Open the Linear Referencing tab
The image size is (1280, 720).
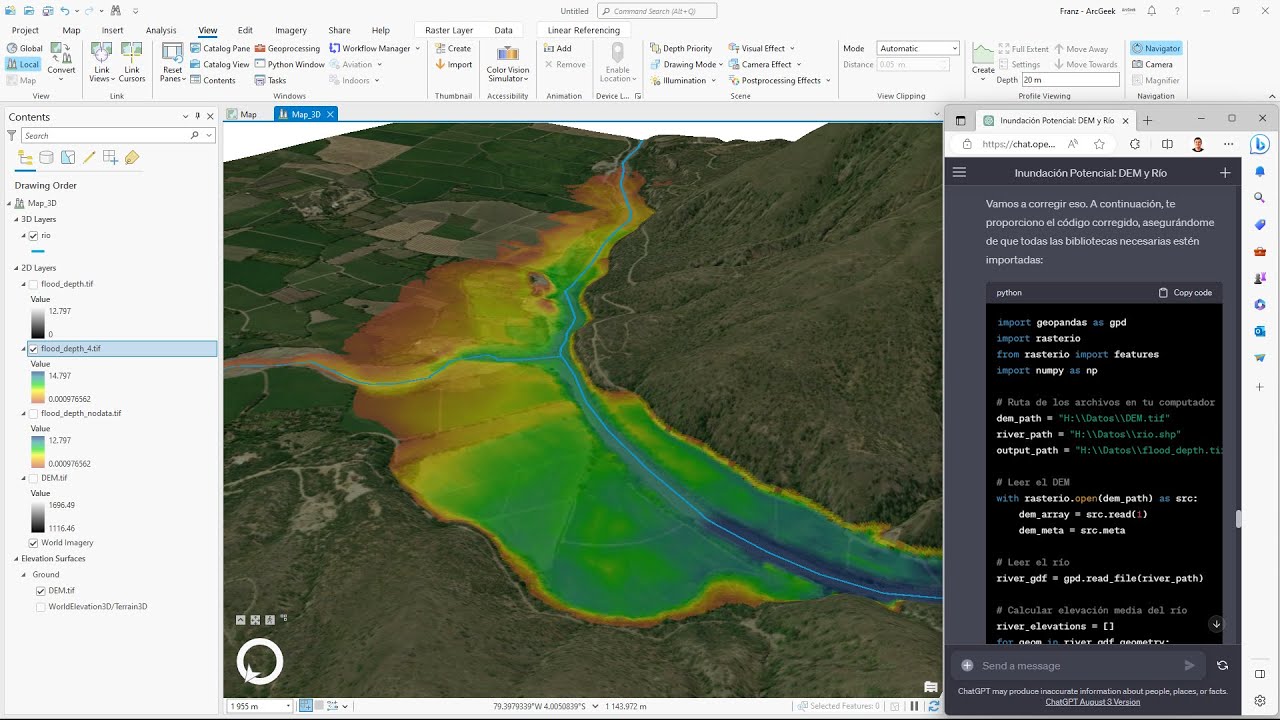pyautogui.click(x=584, y=30)
